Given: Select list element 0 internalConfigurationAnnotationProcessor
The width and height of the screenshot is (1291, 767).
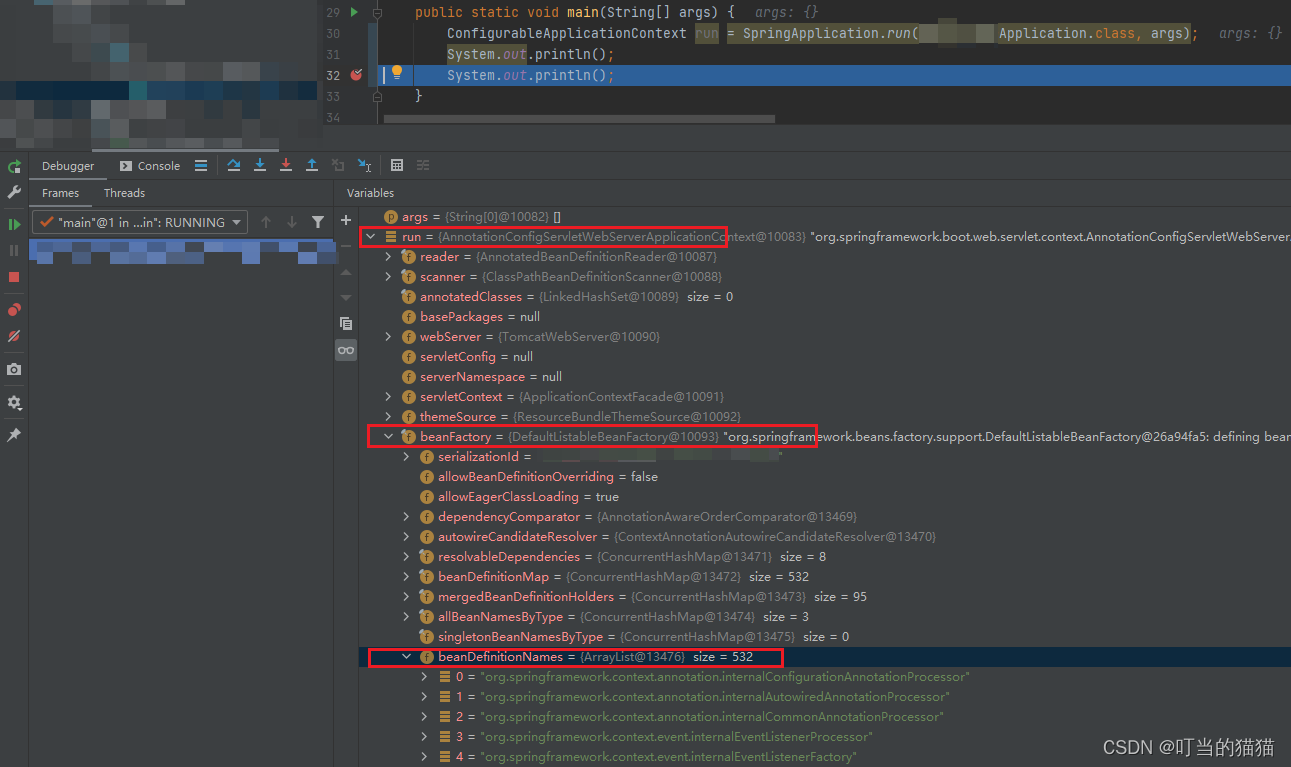Looking at the screenshot, I should pos(825,677).
